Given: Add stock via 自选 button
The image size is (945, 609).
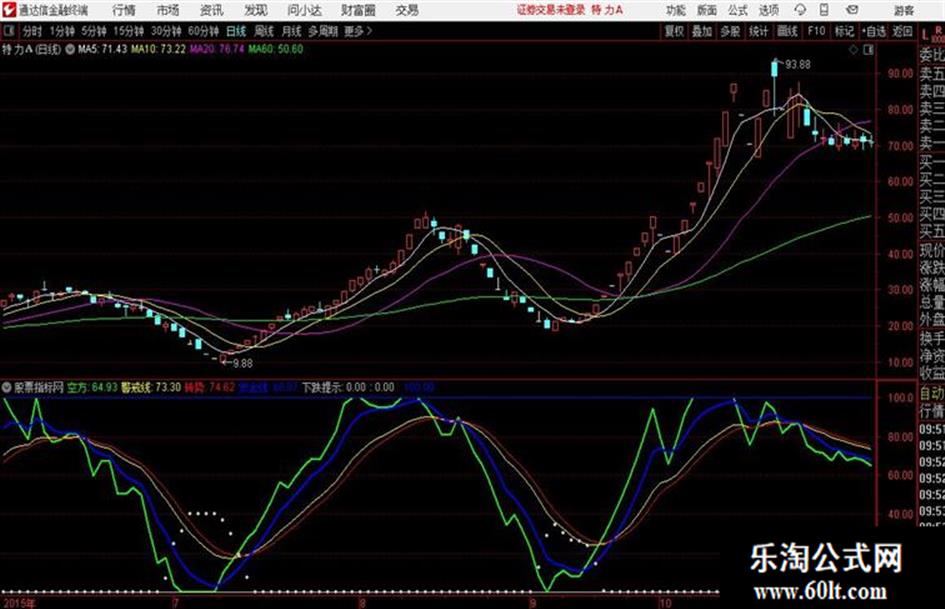Looking at the screenshot, I should [874, 31].
